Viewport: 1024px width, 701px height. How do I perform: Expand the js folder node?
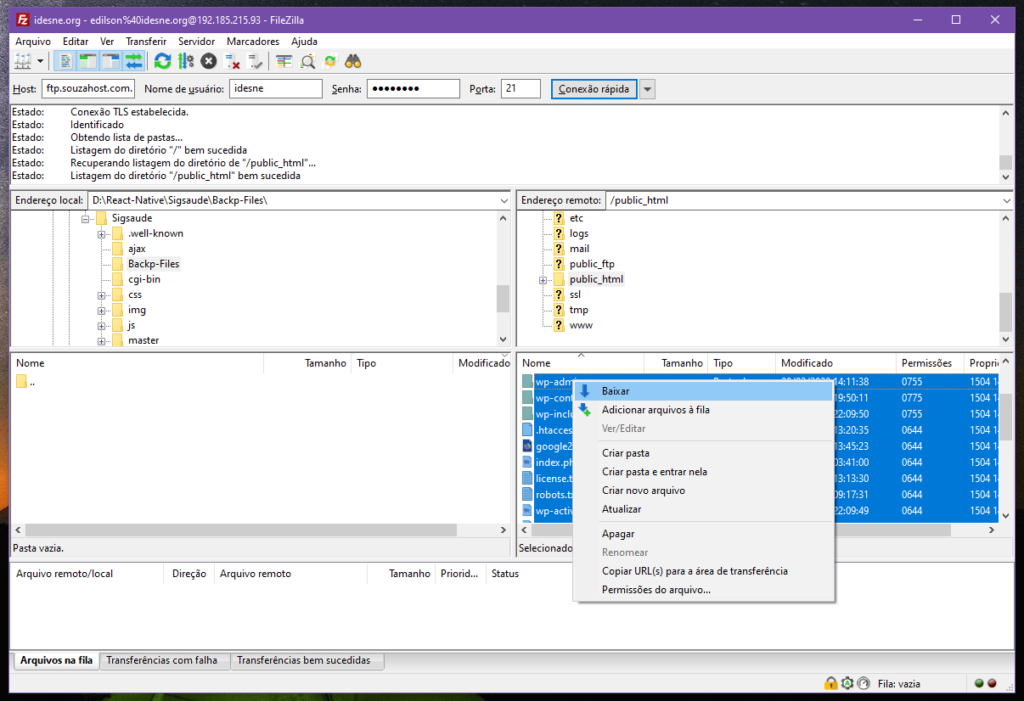click(101, 326)
